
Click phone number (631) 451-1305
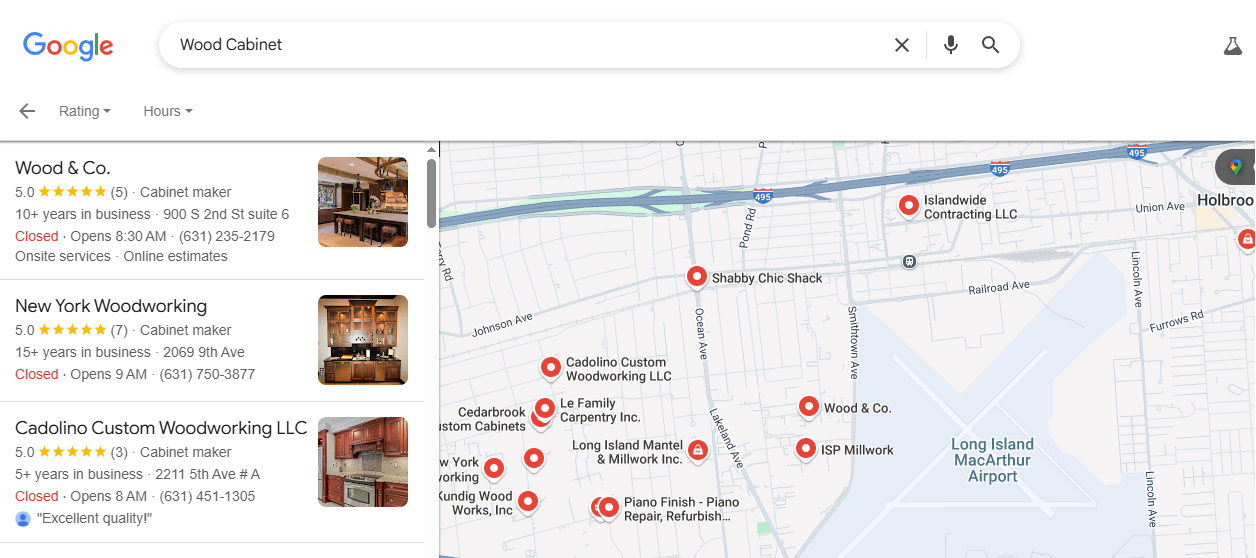[207, 496]
